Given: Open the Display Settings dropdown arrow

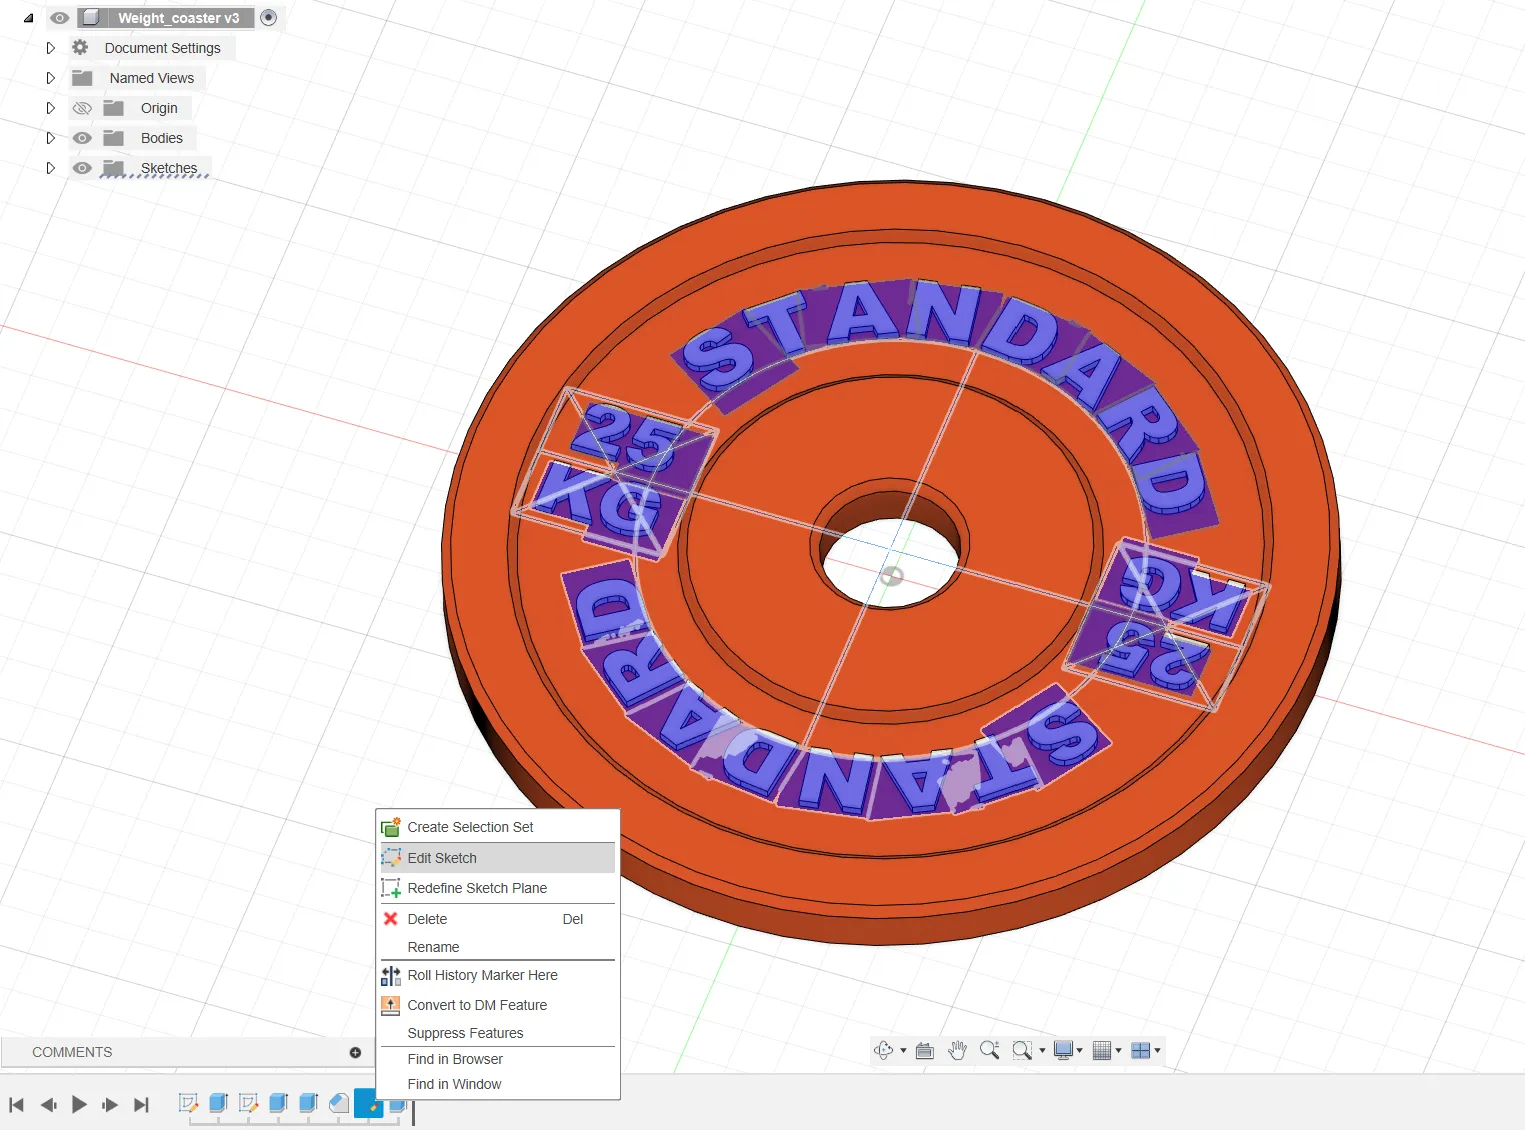Looking at the screenshot, I should [x=1080, y=1051].
